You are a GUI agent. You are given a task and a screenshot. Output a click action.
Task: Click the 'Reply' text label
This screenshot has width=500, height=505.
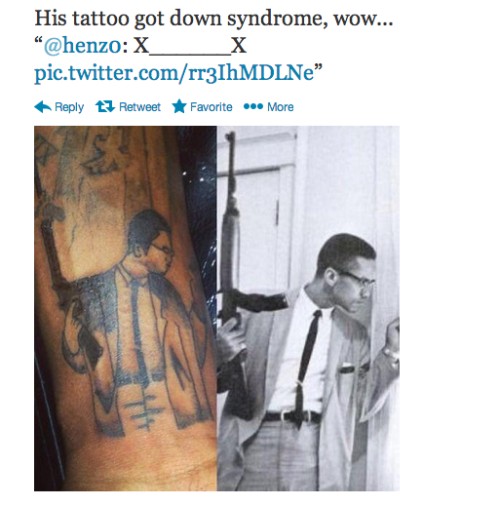69,107
